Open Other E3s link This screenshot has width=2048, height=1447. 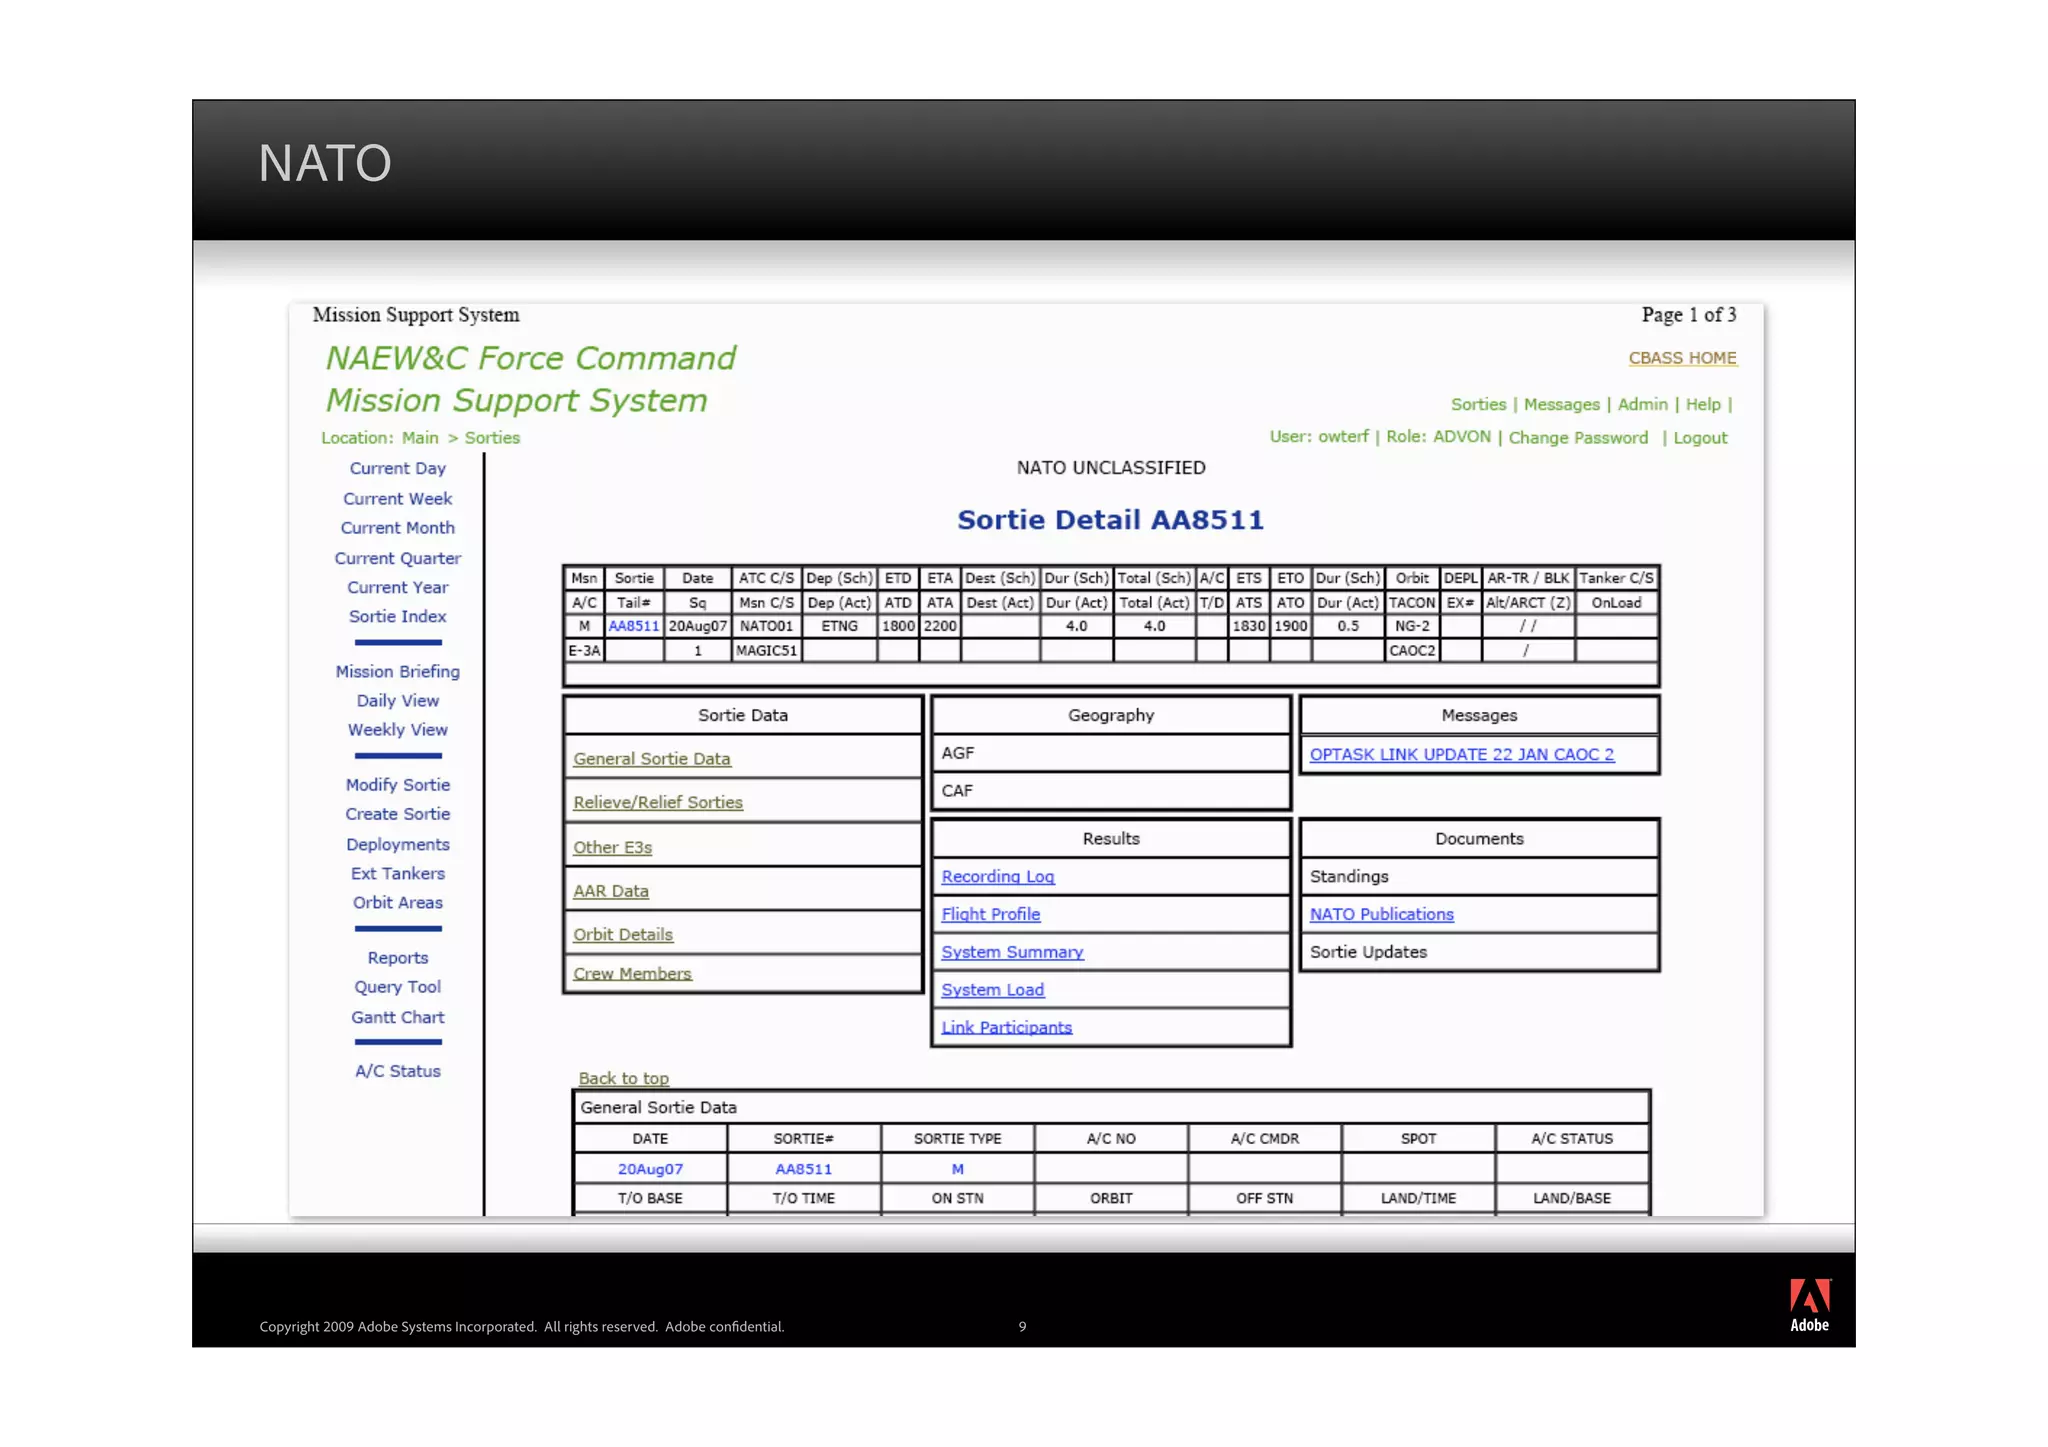[x=612, y=847]
